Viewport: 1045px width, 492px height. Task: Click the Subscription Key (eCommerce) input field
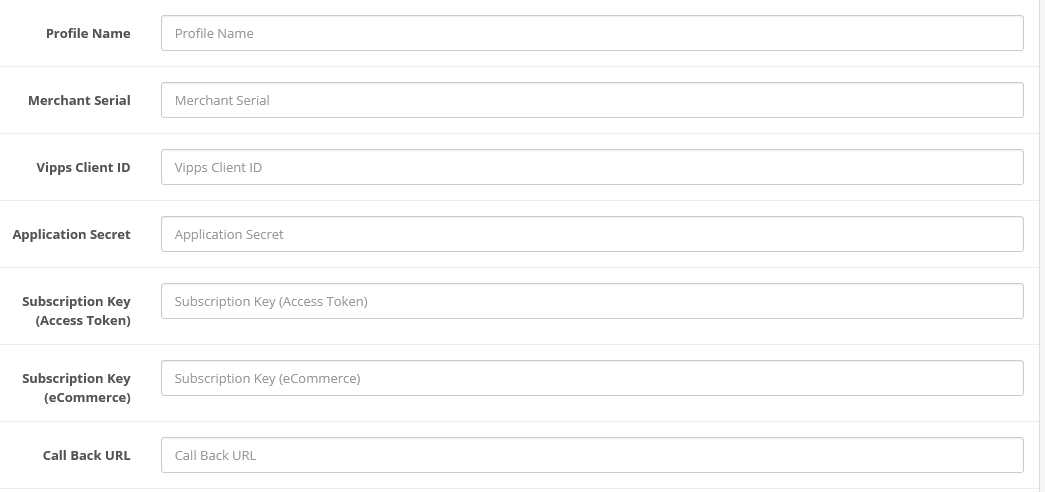pos(592,378)
